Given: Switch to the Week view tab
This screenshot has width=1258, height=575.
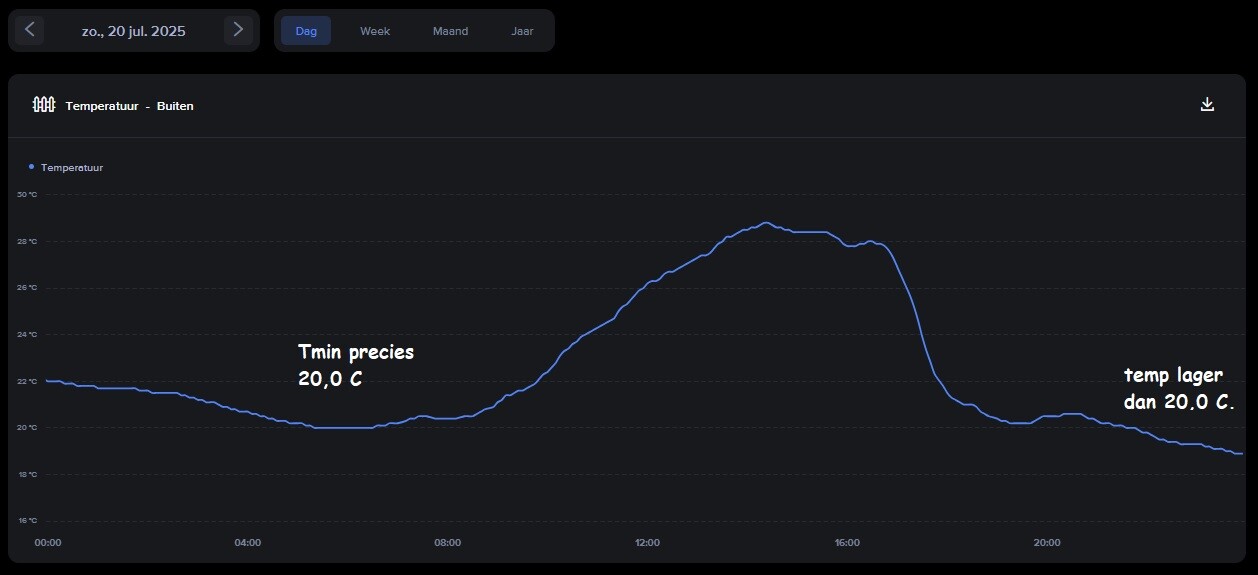Looking at the screenshot, I should (375, 31).
